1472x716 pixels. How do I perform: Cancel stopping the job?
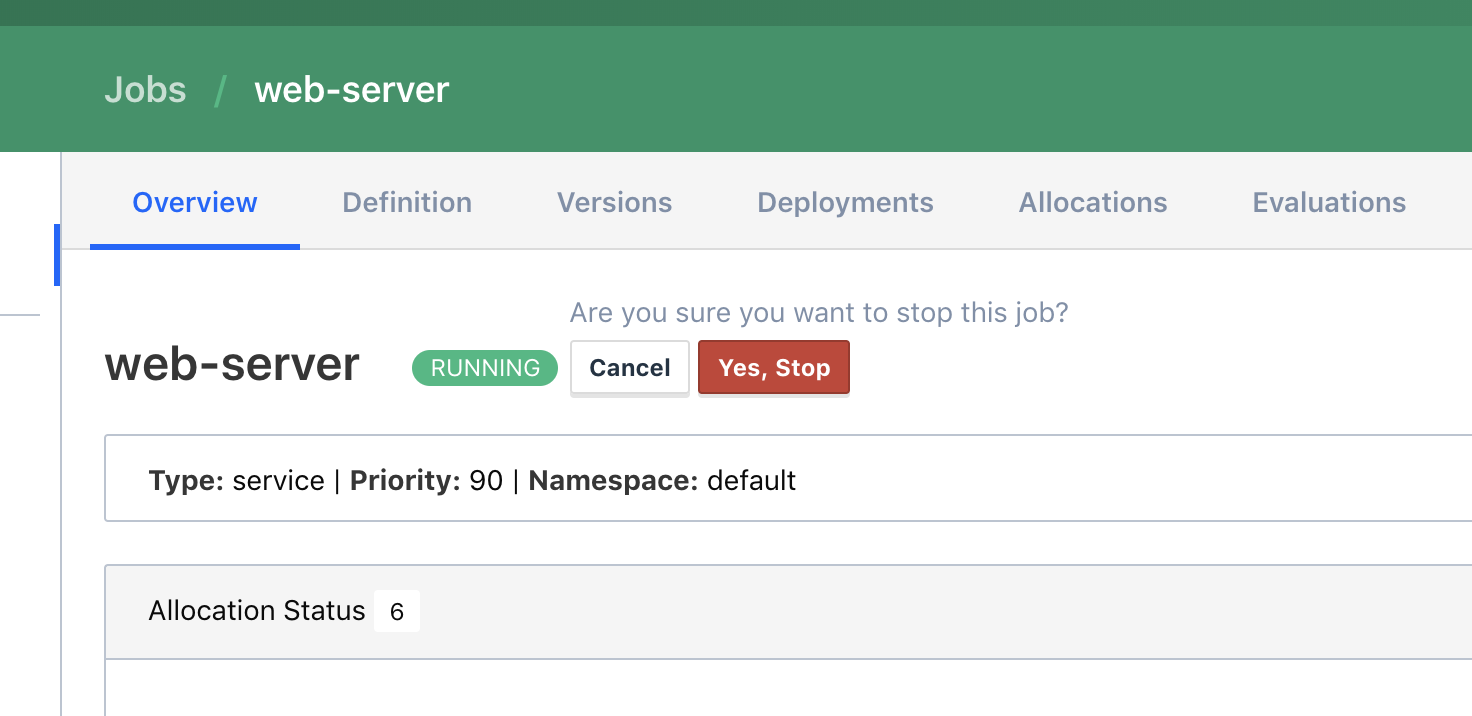pyautogui.click(x=629, y=368)
